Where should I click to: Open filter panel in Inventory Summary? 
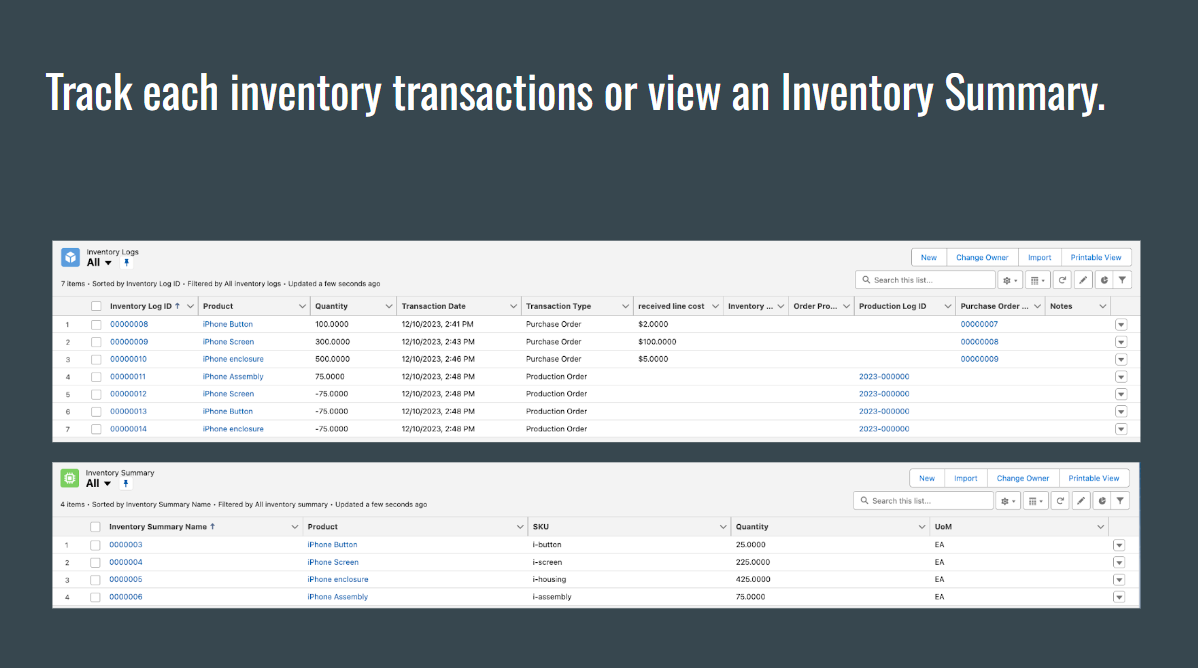tap(1121, 501)
